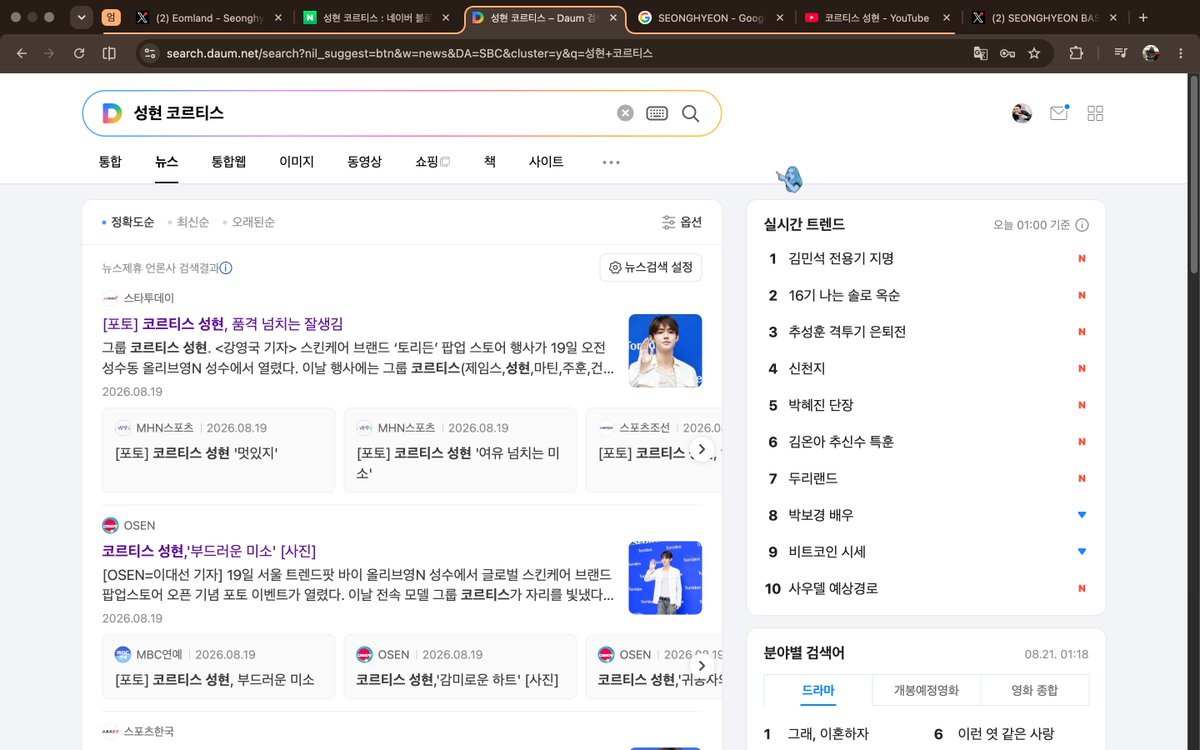Viewport: 1200px width, 750px height.
Task: Open the media control icon in toolbar
Action: point(1121,53)
